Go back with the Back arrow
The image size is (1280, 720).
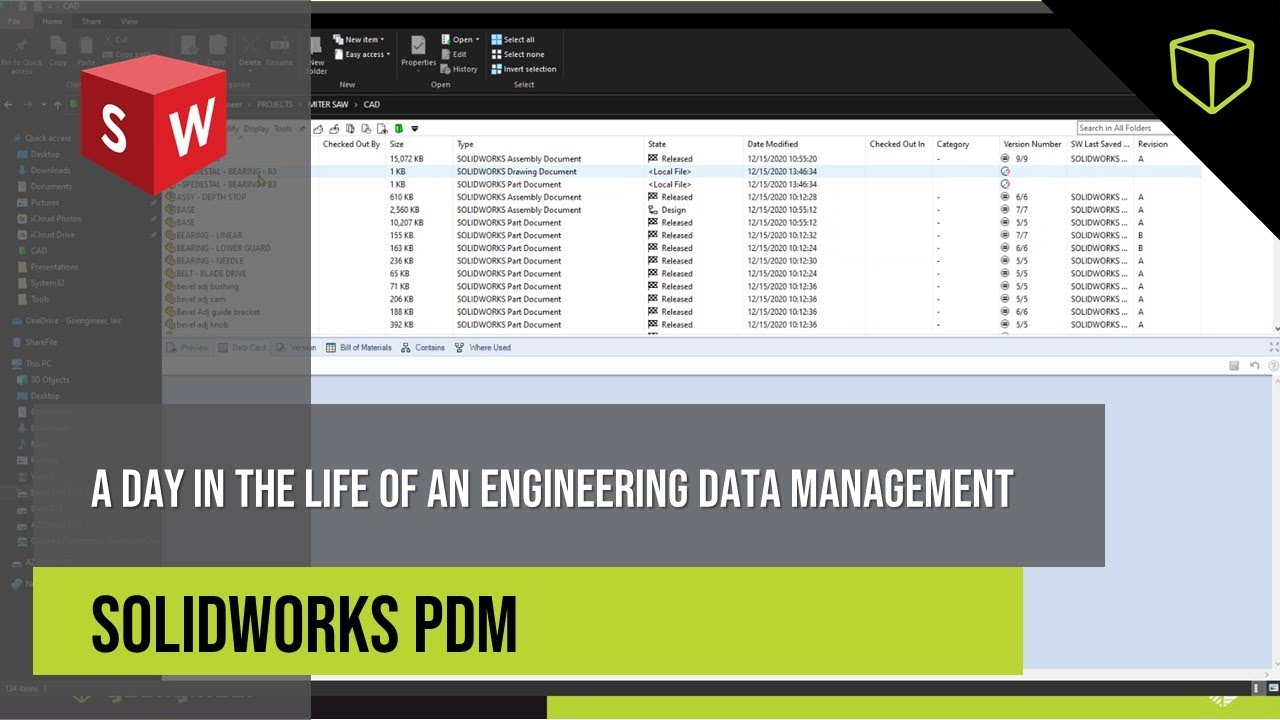9,104
